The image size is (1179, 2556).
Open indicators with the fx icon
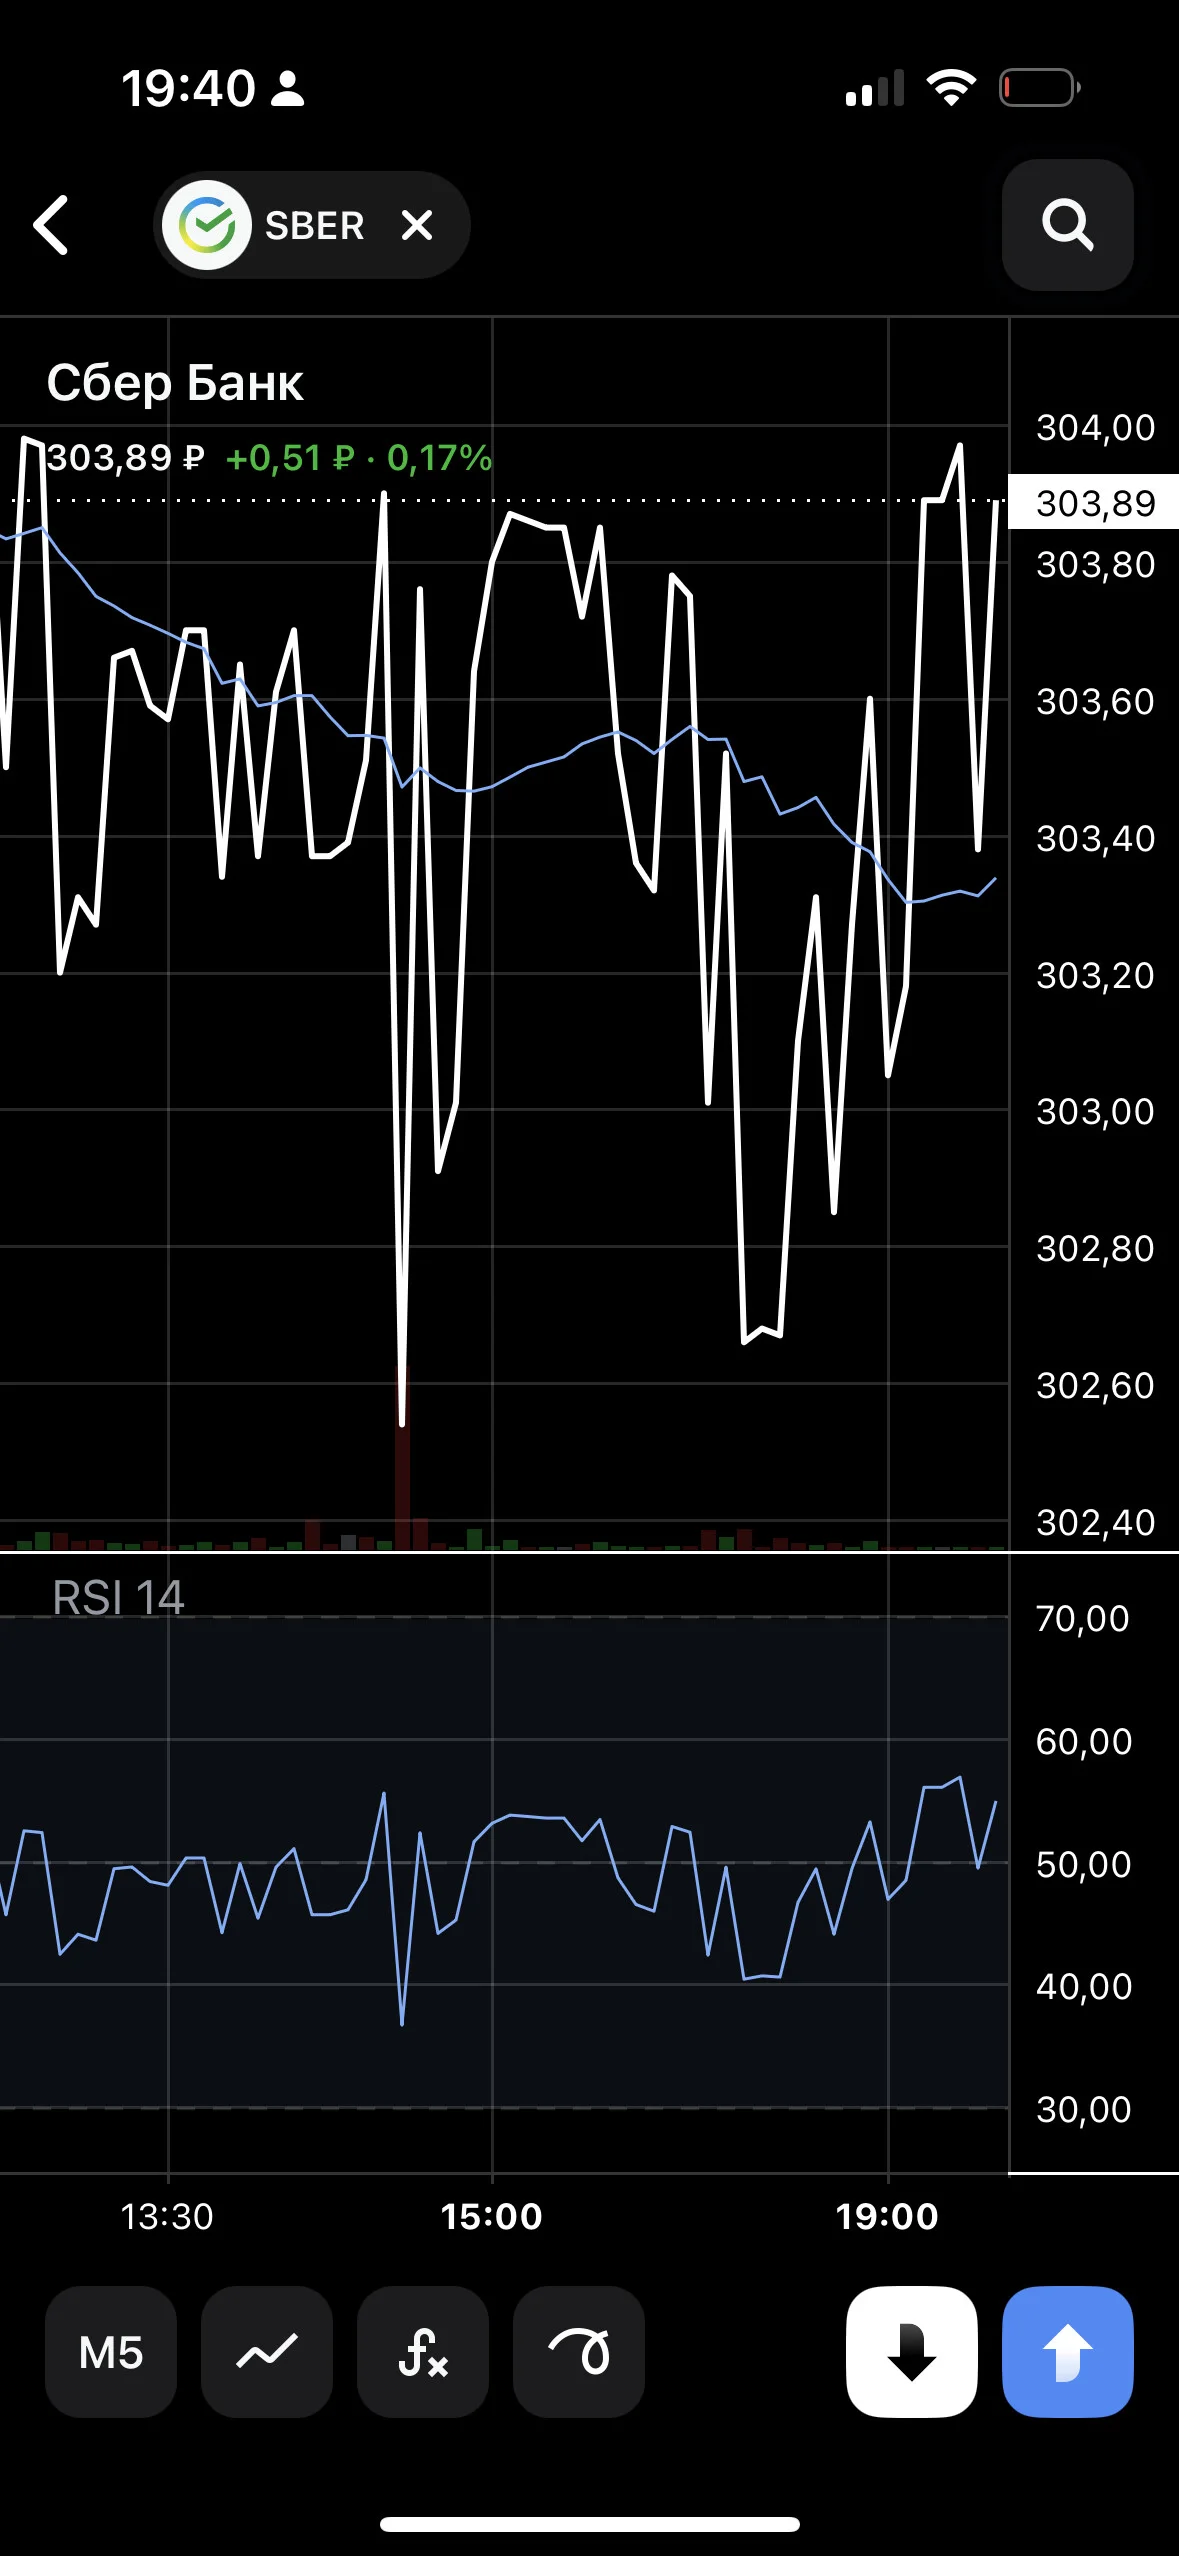pos(423,2352)
